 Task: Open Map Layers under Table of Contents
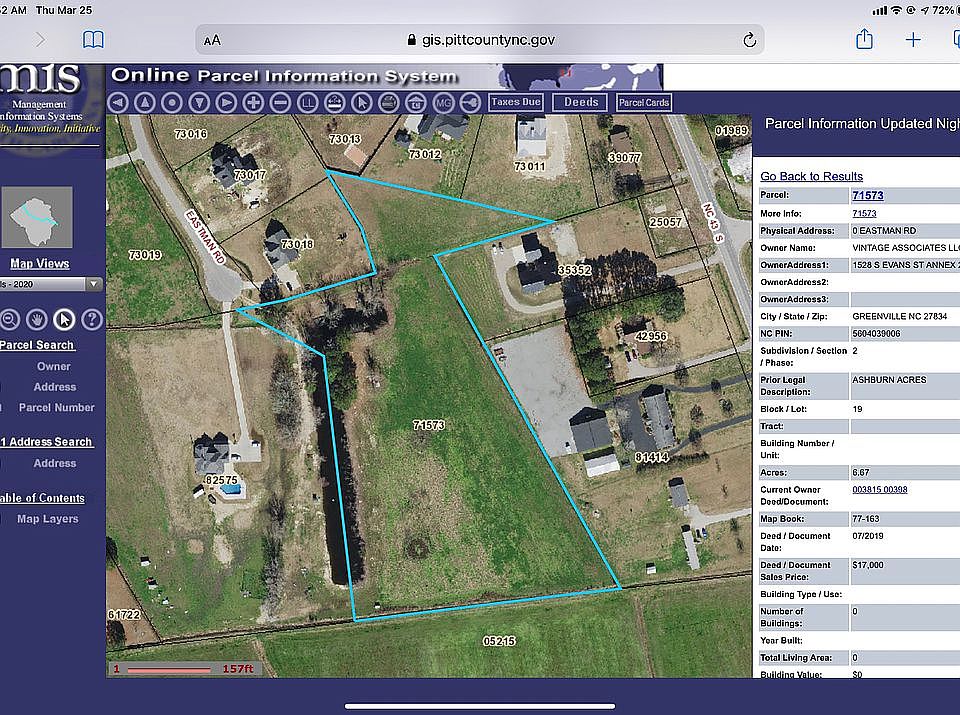(48, 519)
